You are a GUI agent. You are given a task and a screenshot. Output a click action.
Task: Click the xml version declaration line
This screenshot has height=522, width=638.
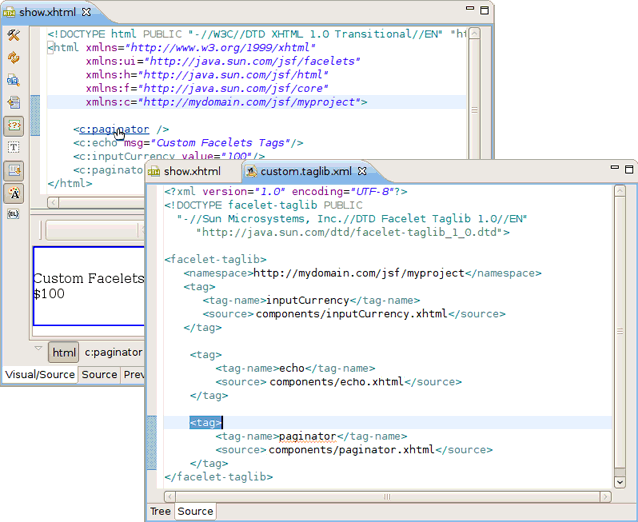(x=286, y=191)
